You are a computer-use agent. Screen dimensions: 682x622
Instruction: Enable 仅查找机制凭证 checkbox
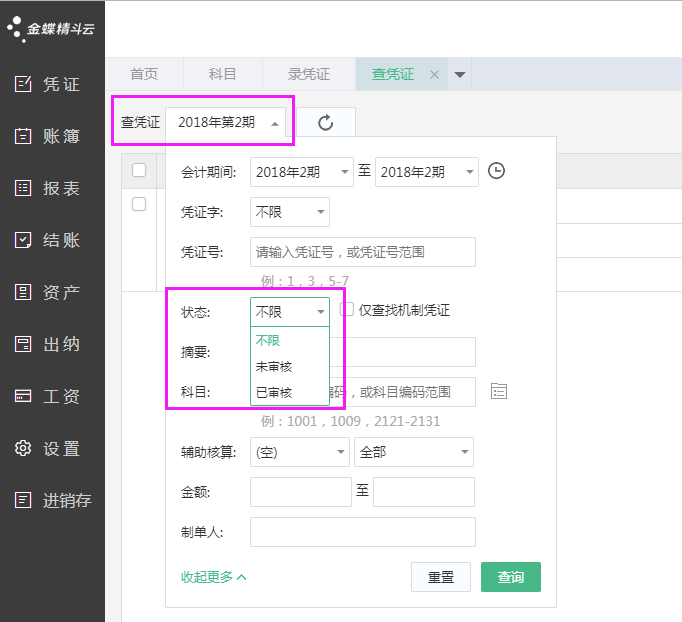point(347,310)
